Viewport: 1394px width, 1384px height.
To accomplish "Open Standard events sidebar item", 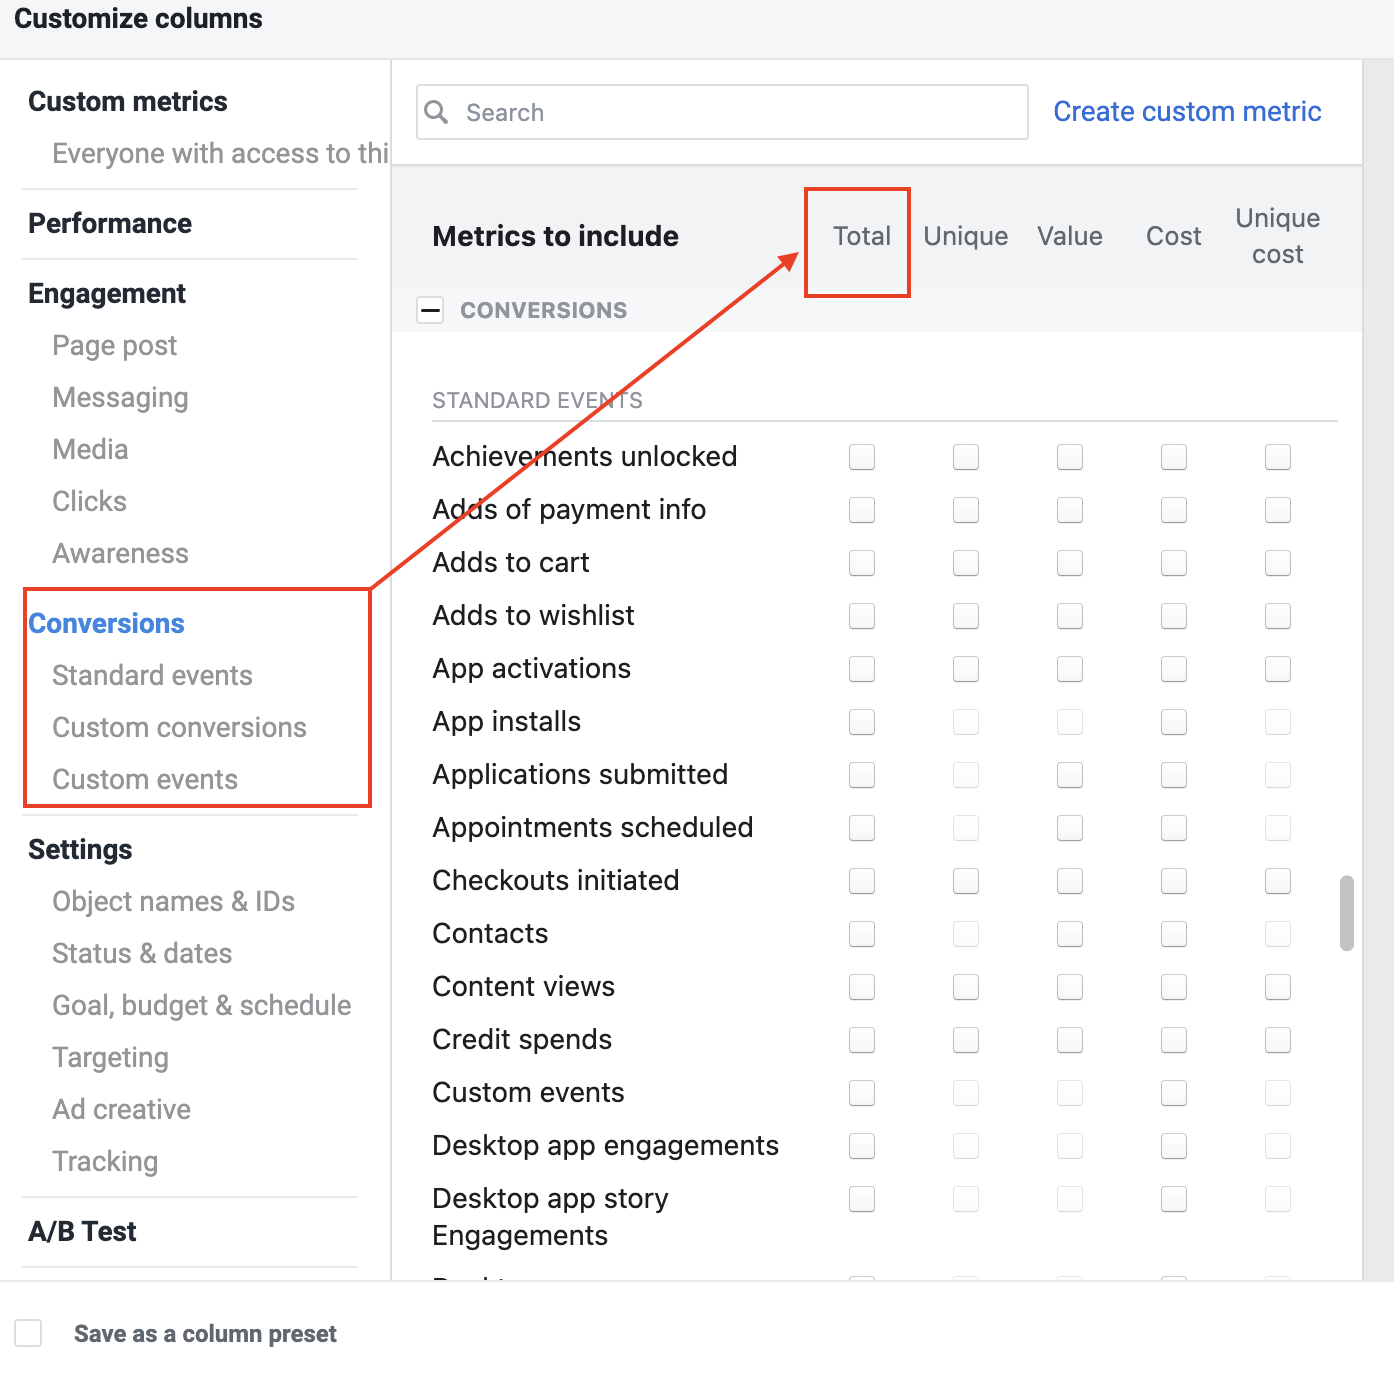I will point(152,675).
